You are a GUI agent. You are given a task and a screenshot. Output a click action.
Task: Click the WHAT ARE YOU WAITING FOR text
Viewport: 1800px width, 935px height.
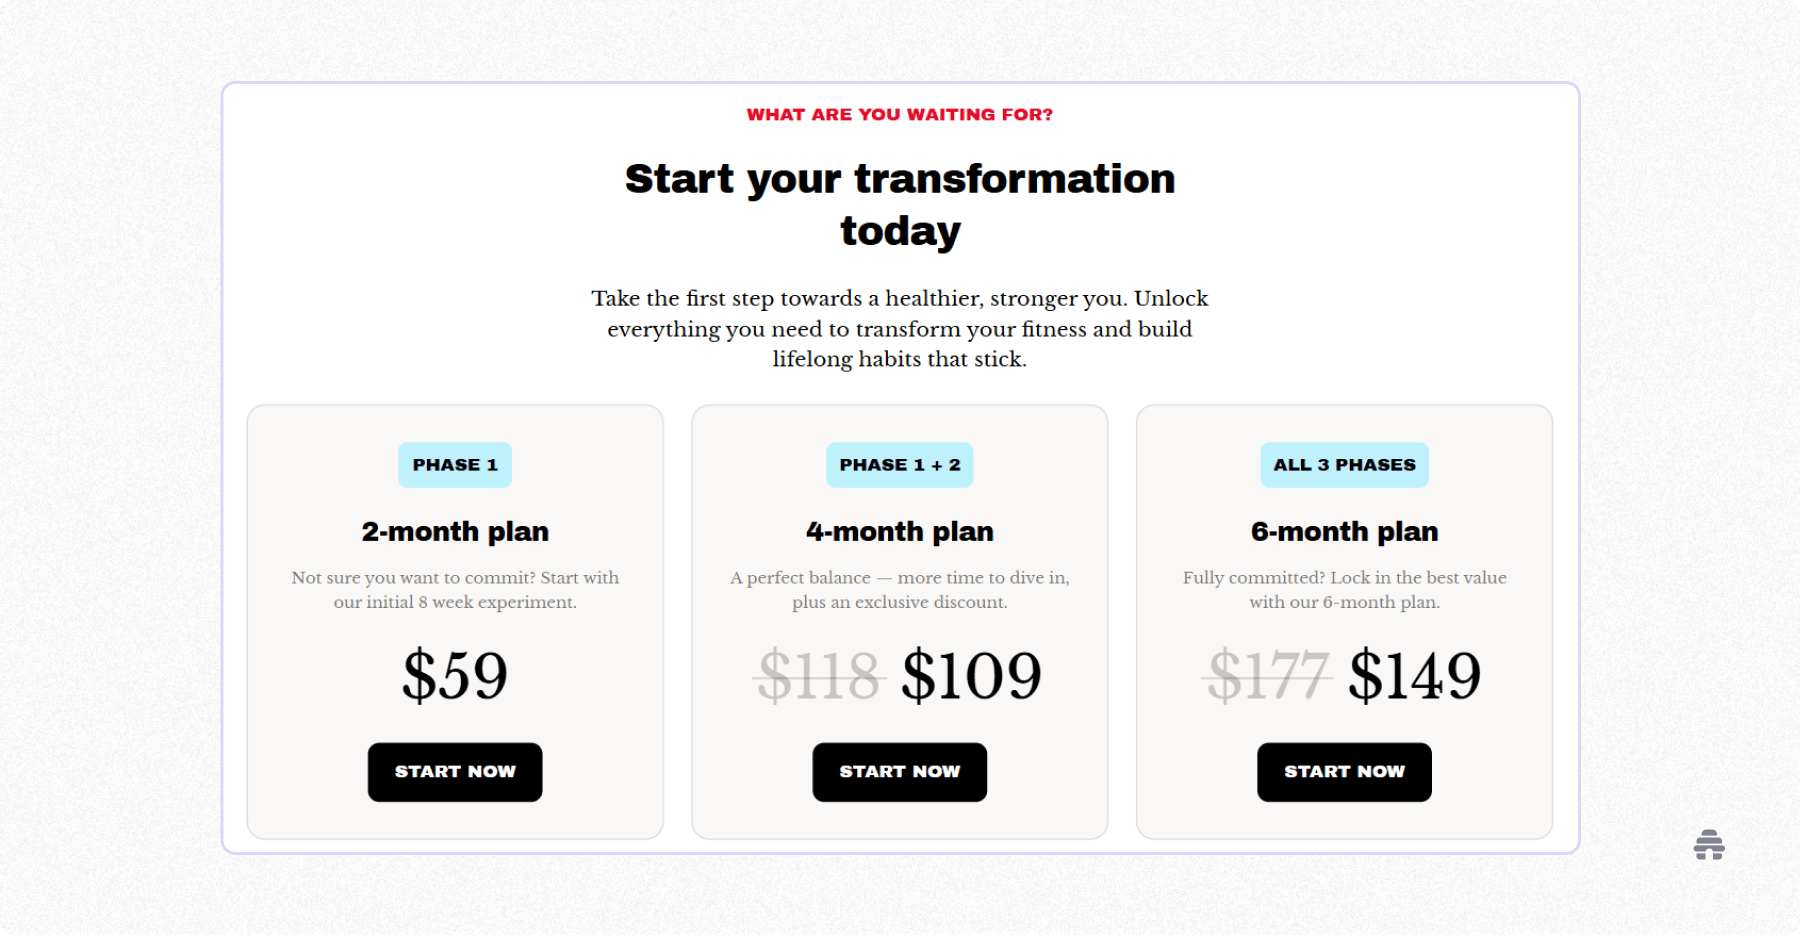(900, 114)
